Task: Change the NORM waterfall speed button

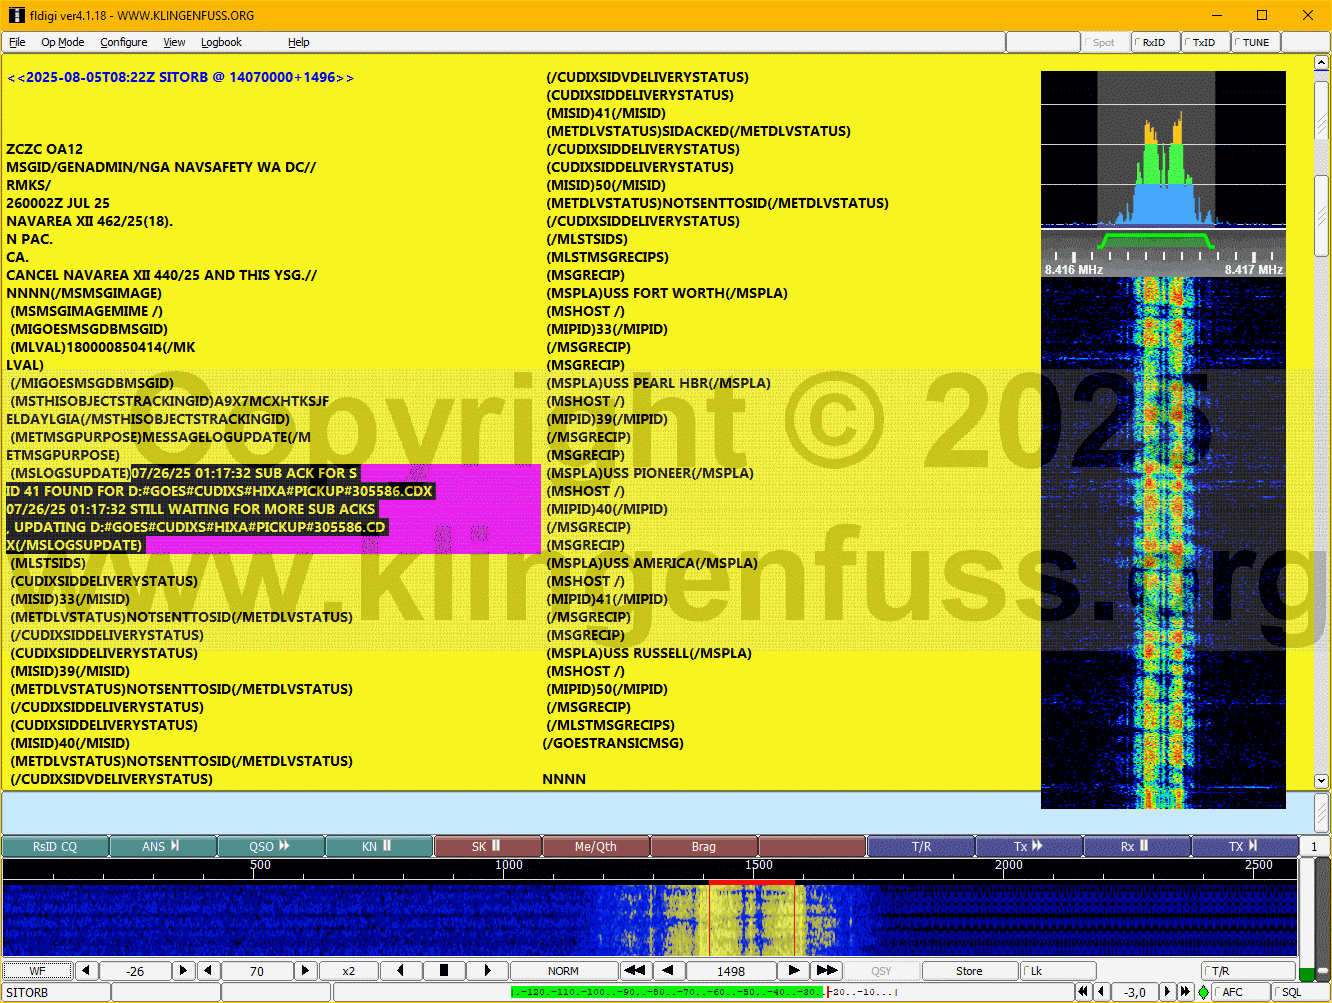Action: 563,971
